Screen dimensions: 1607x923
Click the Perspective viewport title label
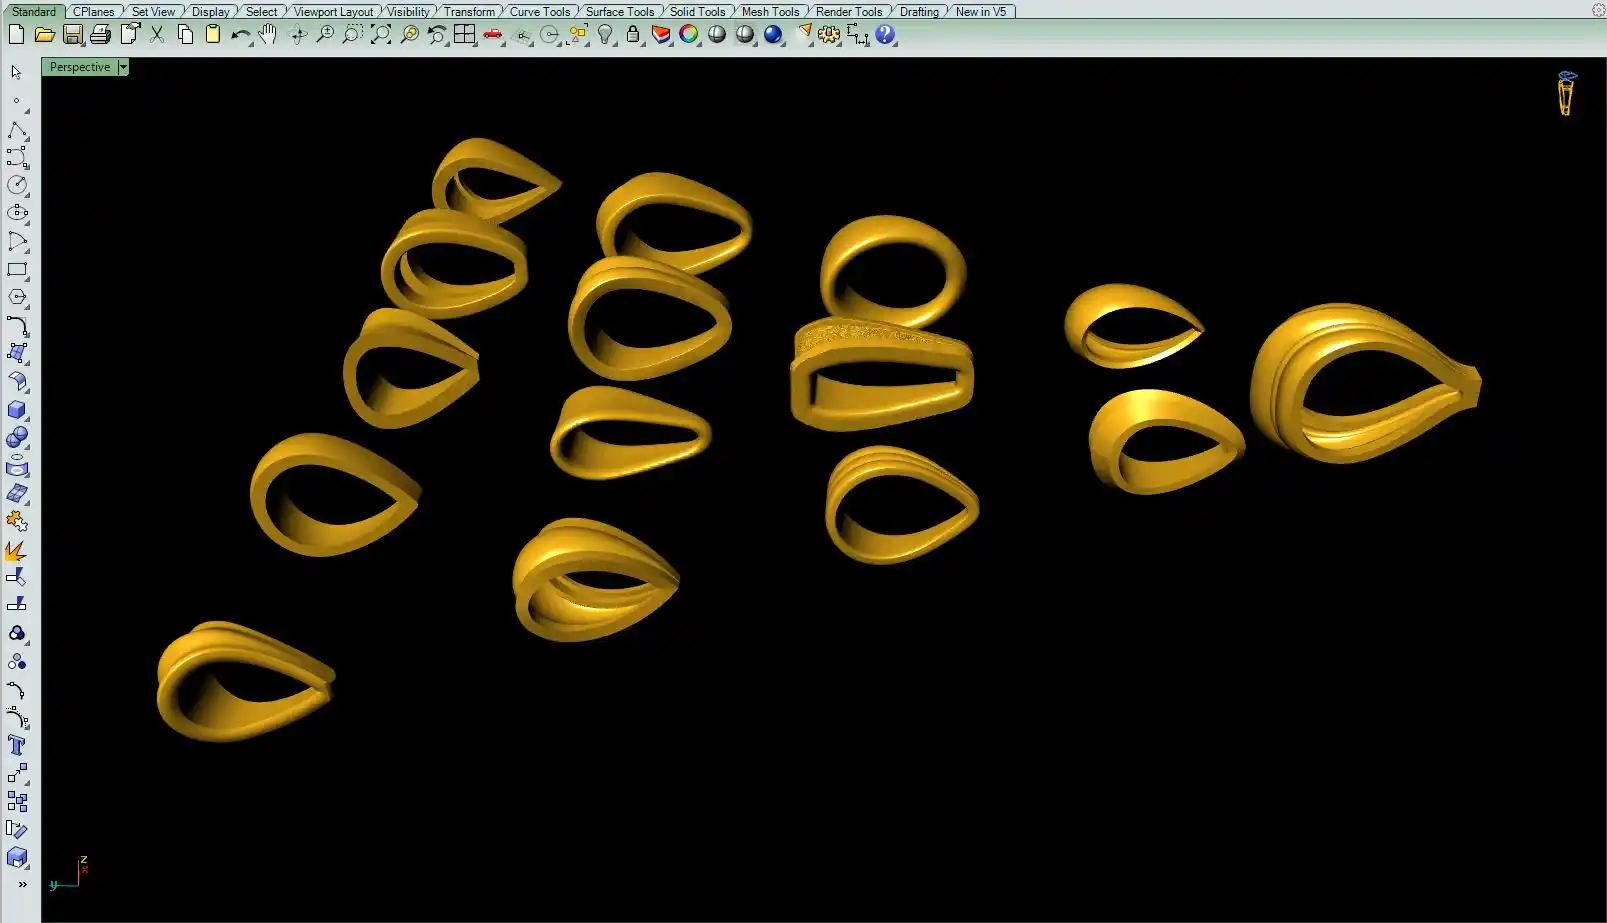80,67
